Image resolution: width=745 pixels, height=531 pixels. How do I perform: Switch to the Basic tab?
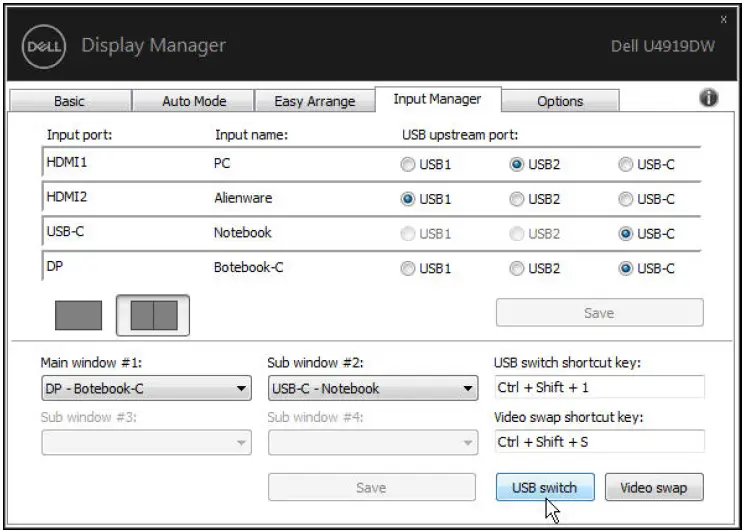69,101
